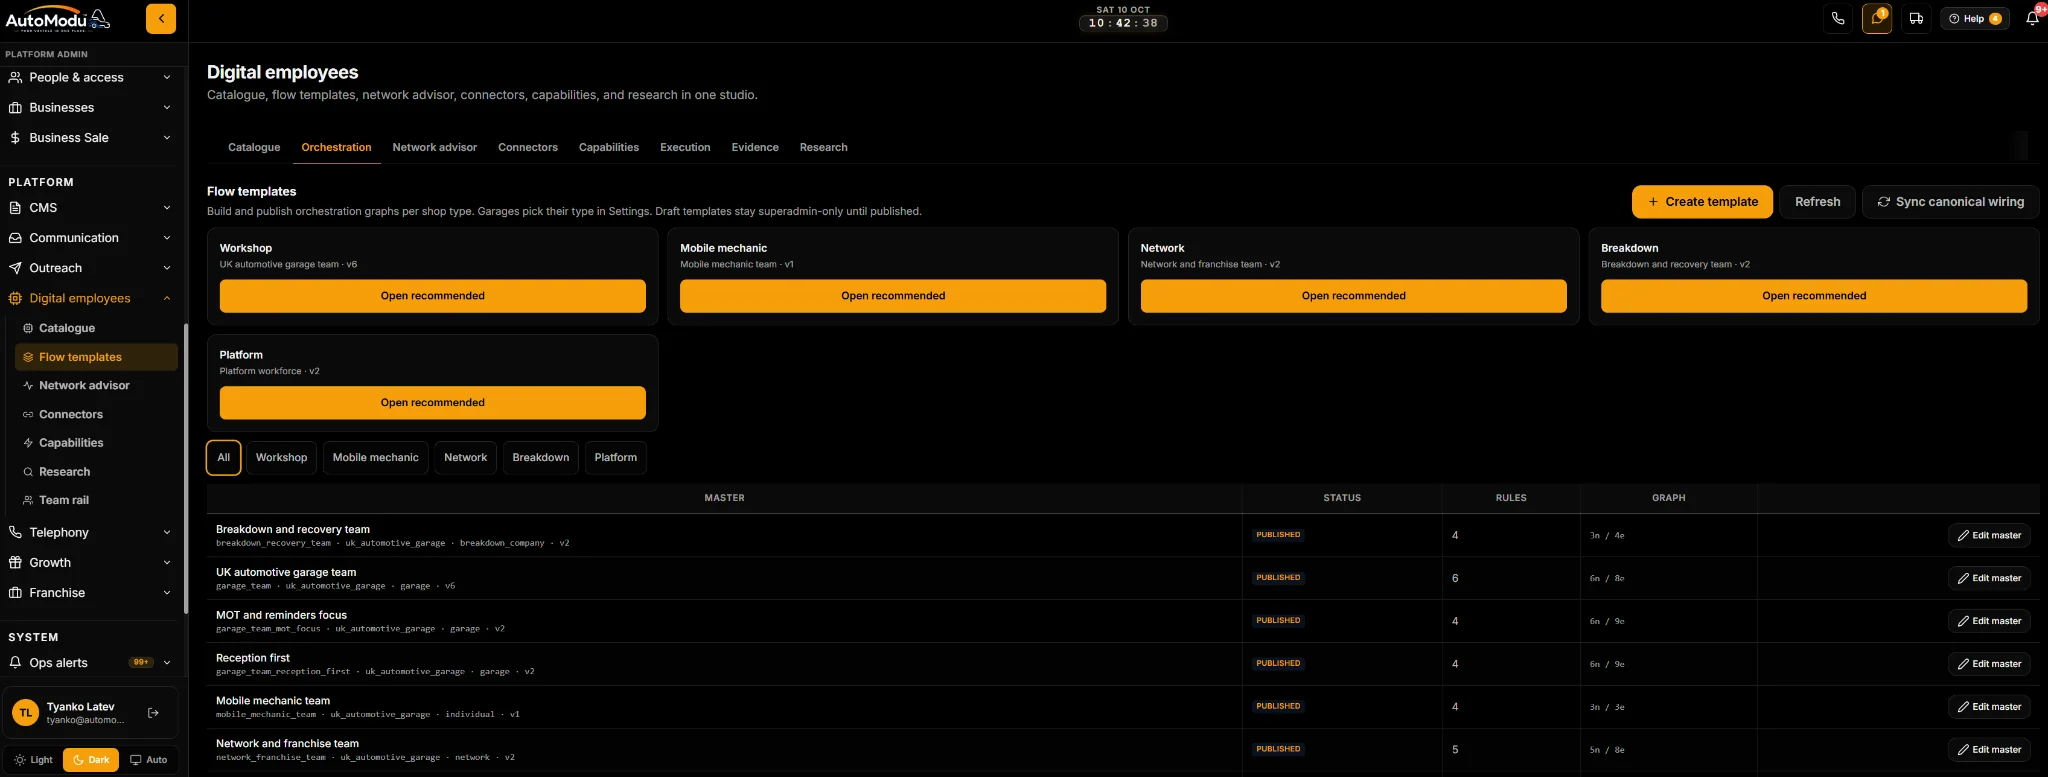Click the logout icon beside Tyanko Latev
This screenshot has height=777, width=2048.
153,713
